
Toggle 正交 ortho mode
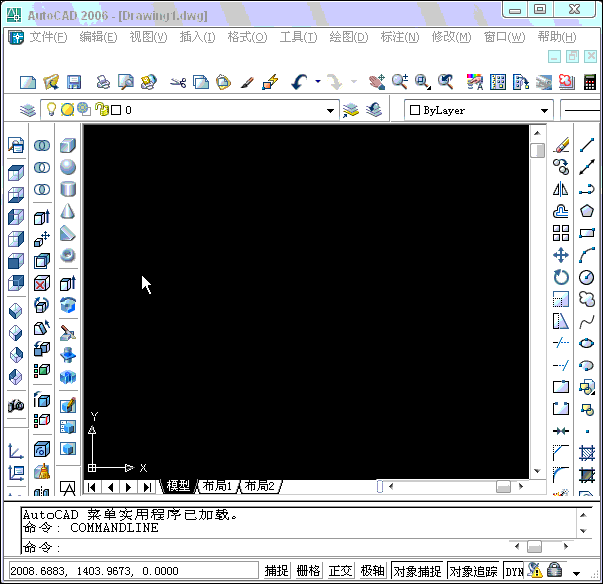pyautogui.click(x=340, y=571)
